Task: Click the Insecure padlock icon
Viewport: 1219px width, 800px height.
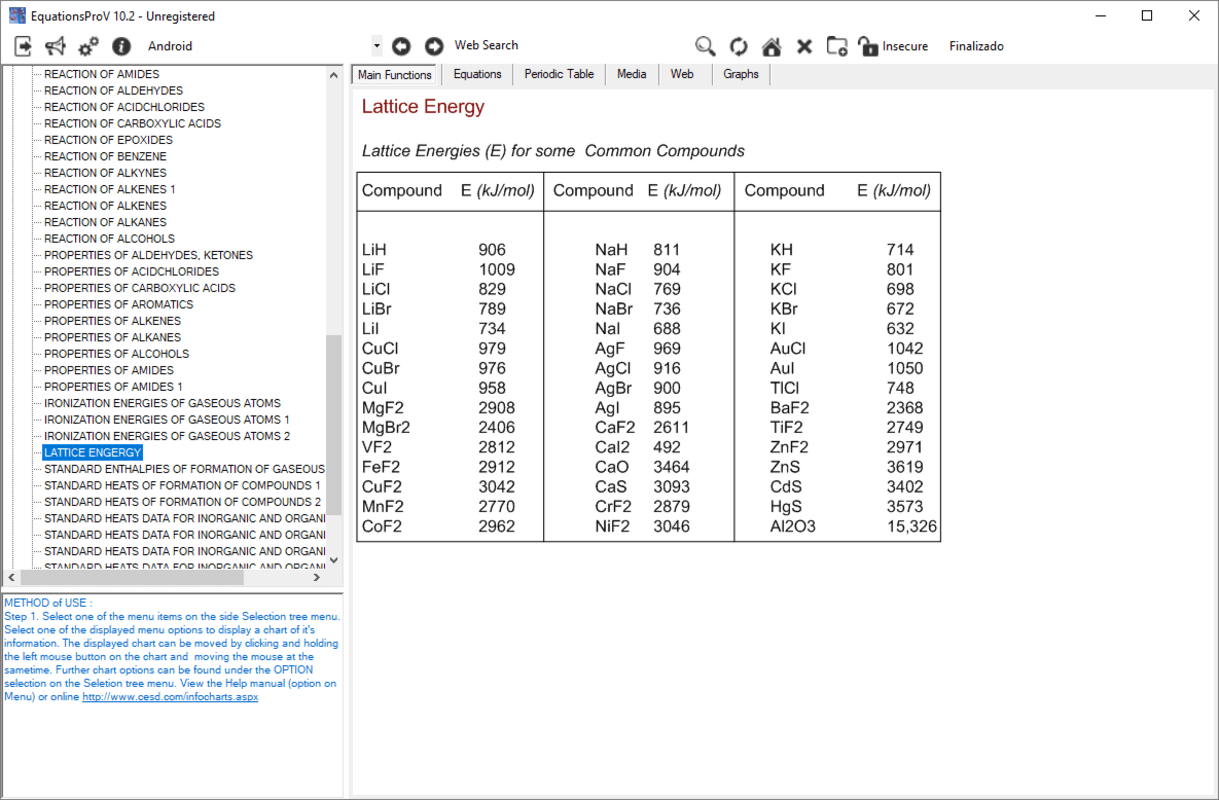Action: click(x=868, y=46)
